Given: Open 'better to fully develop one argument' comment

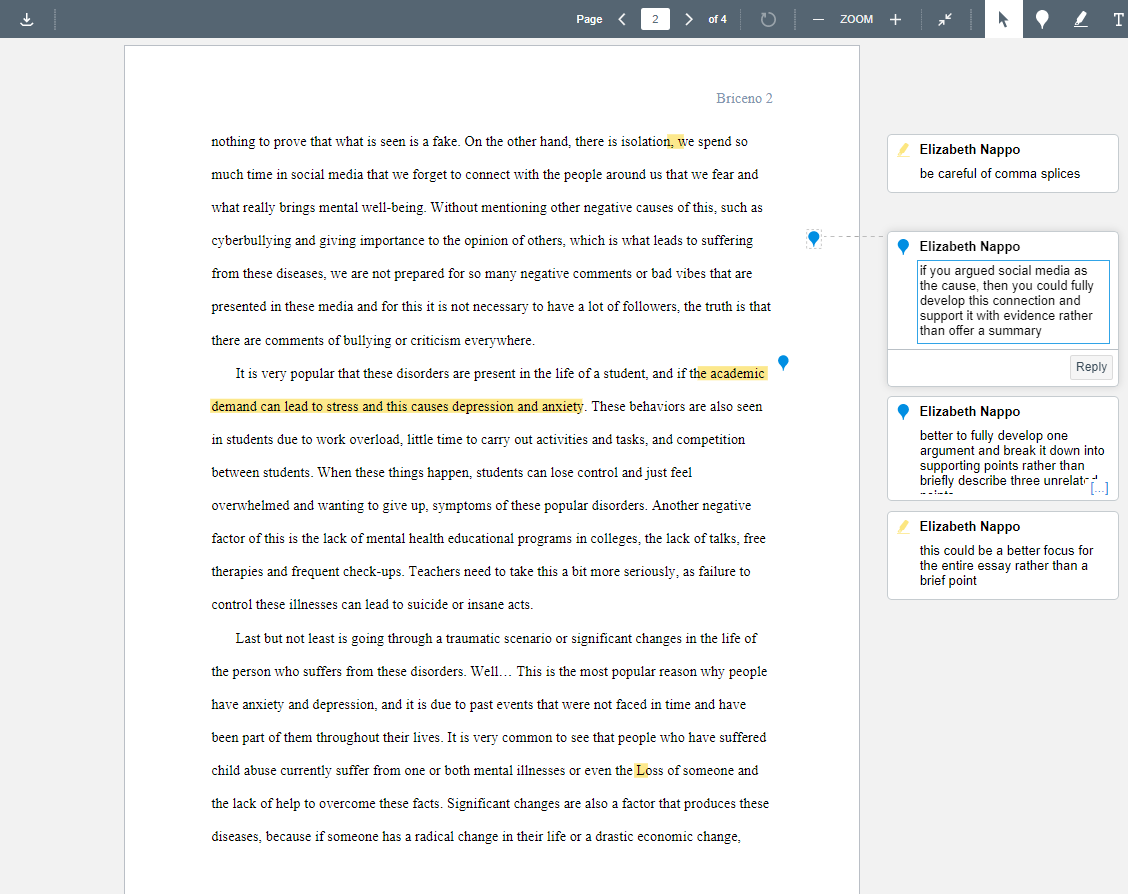Looking at the screenshot, I should (1003, 448).
